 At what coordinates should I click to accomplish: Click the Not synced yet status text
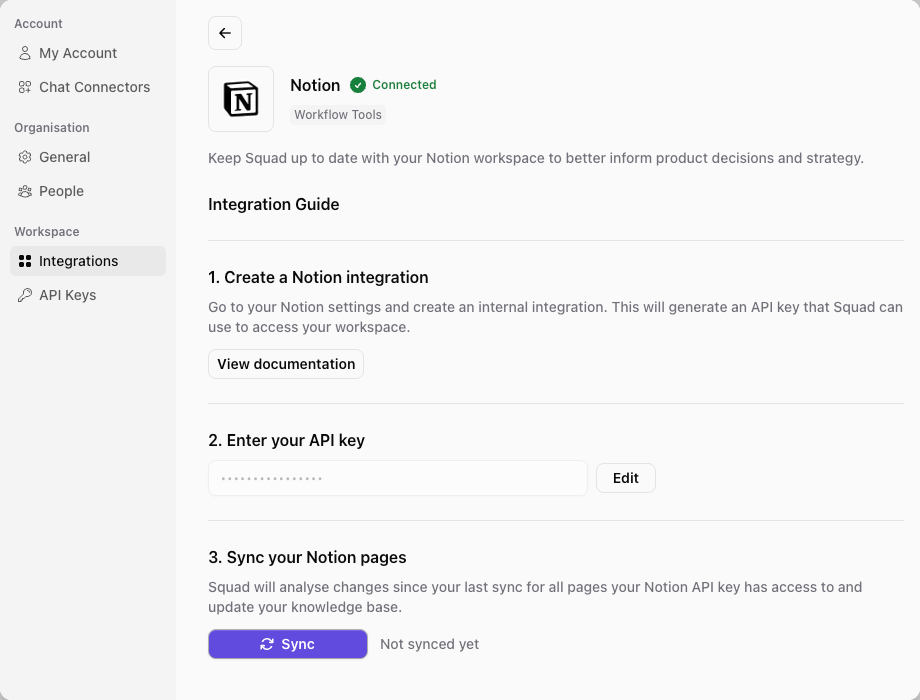pos(429,644)
